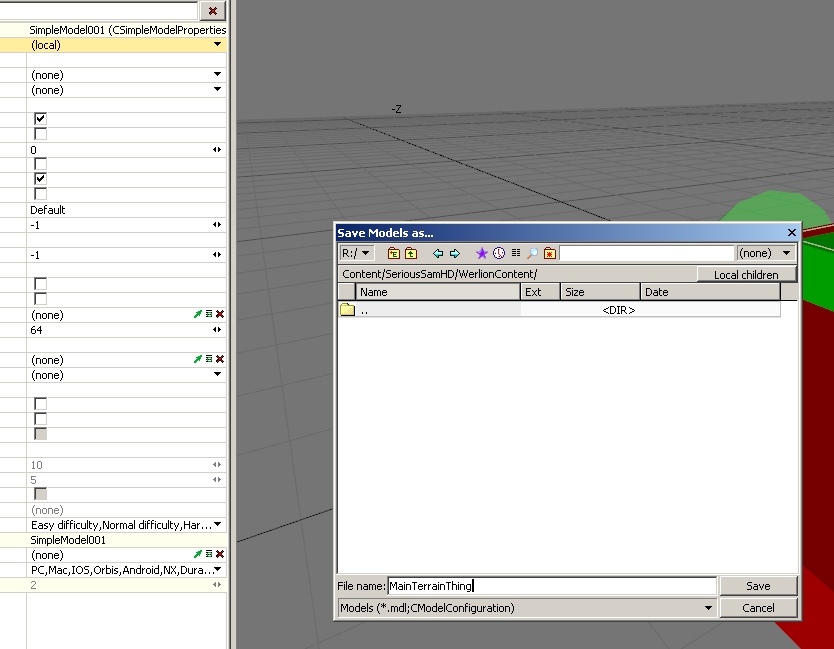Tick the unchecked box directly above the 0 field
834x649 pixels.
point(40,134)
